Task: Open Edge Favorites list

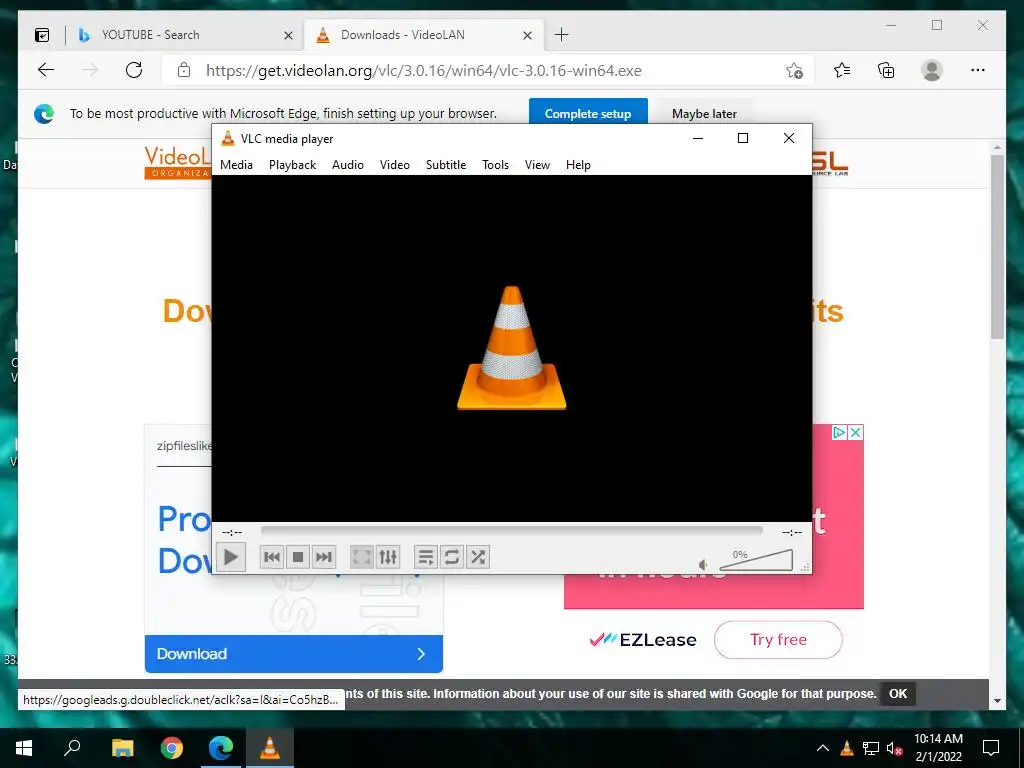Action: [x=842, y=70]
